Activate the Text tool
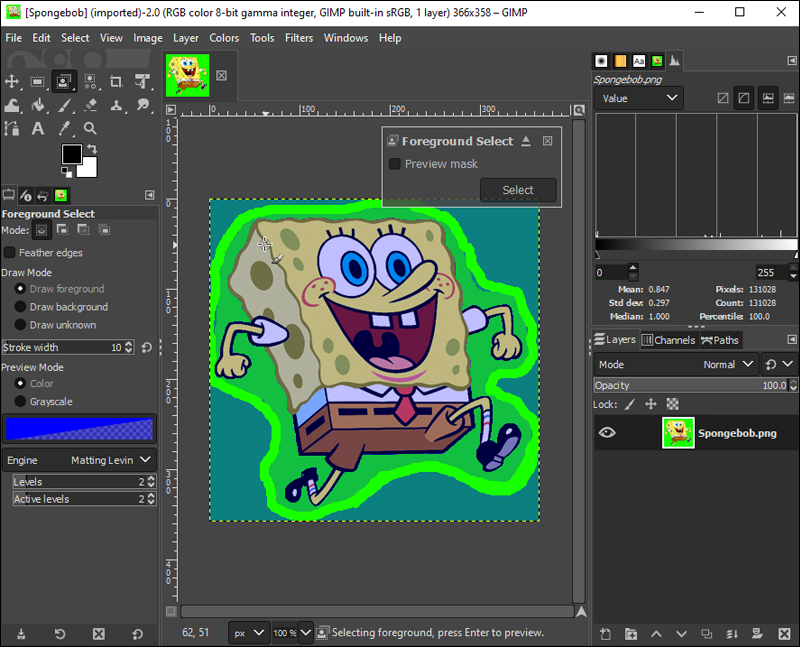 click(x=38, y=128)
